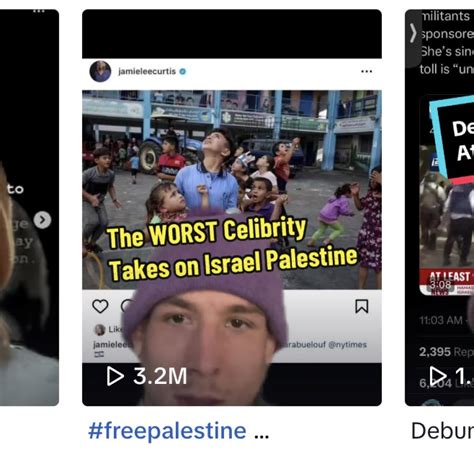
Task: Open the left partially visible video
Action: [29, 207]
